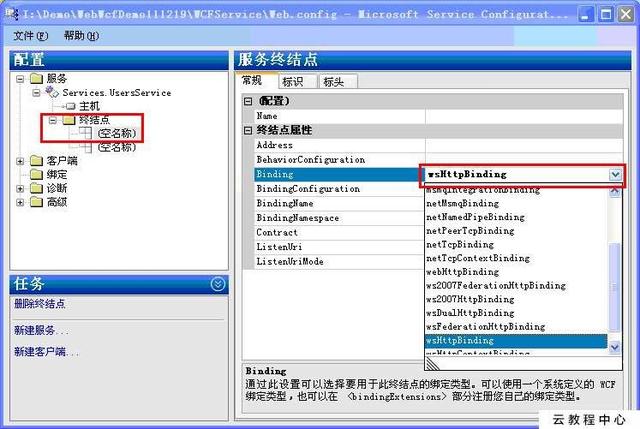The image size is (640, 429).
Task: Click the 新建服务... task link
Action: point(41,330)
